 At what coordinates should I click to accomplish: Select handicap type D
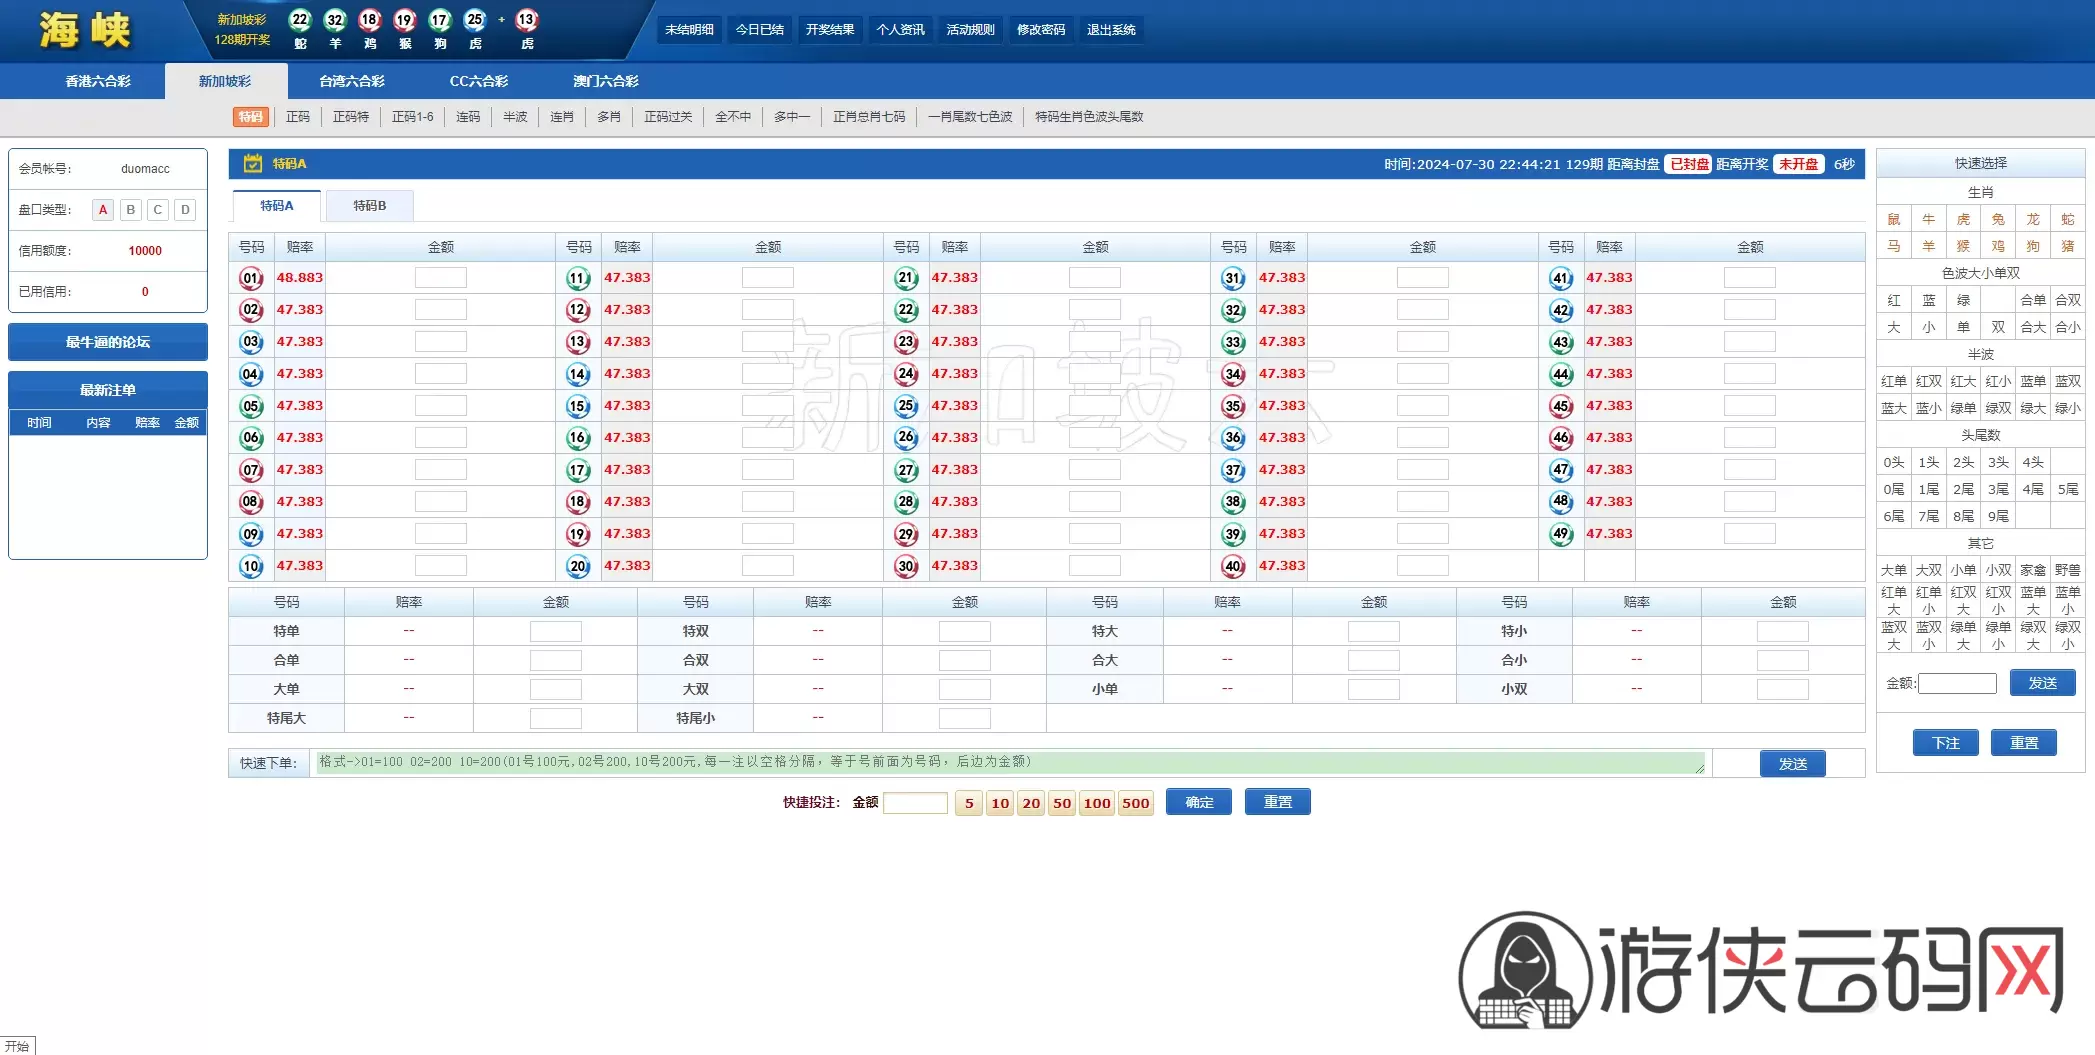(x=185, y=210)
